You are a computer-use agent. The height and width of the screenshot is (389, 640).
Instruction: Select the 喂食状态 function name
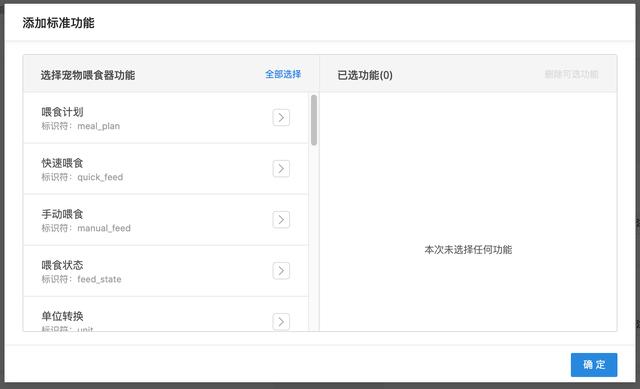click(x=62, y=265)
